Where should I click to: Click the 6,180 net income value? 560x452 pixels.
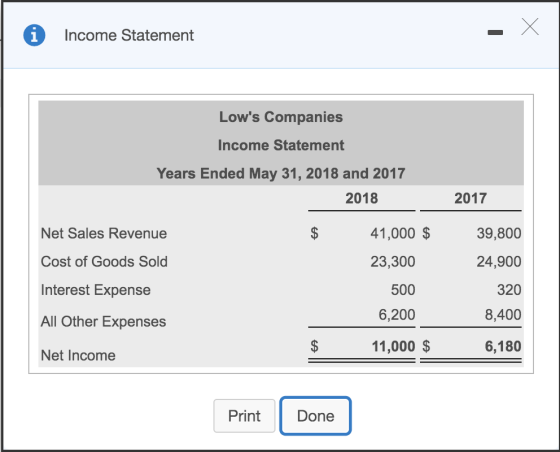pos(503,346)
